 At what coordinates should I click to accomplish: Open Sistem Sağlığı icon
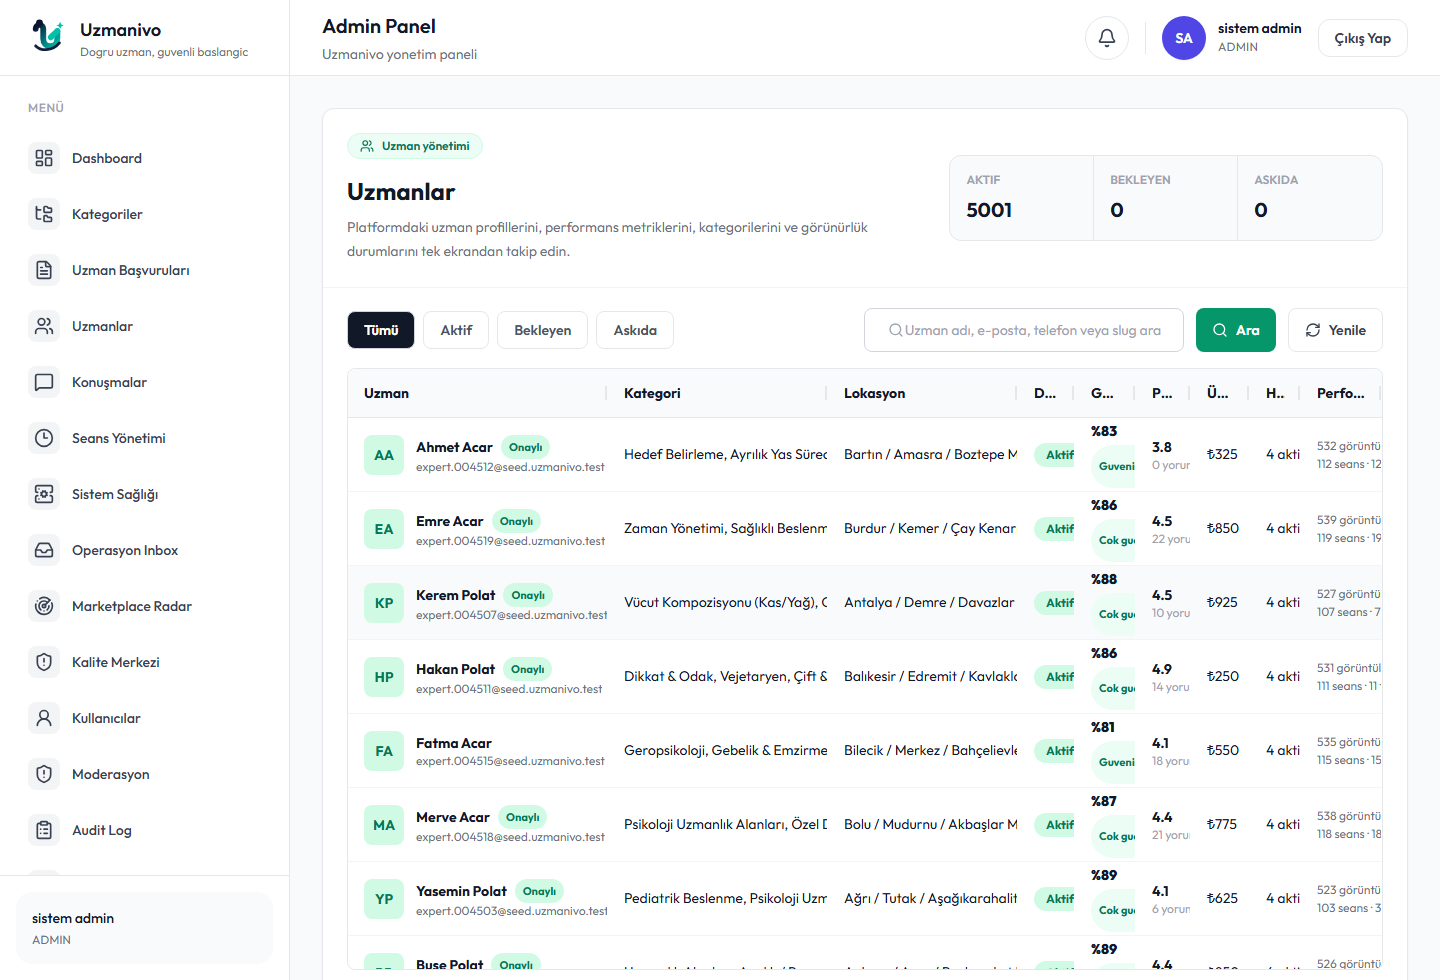click(44, 494)
